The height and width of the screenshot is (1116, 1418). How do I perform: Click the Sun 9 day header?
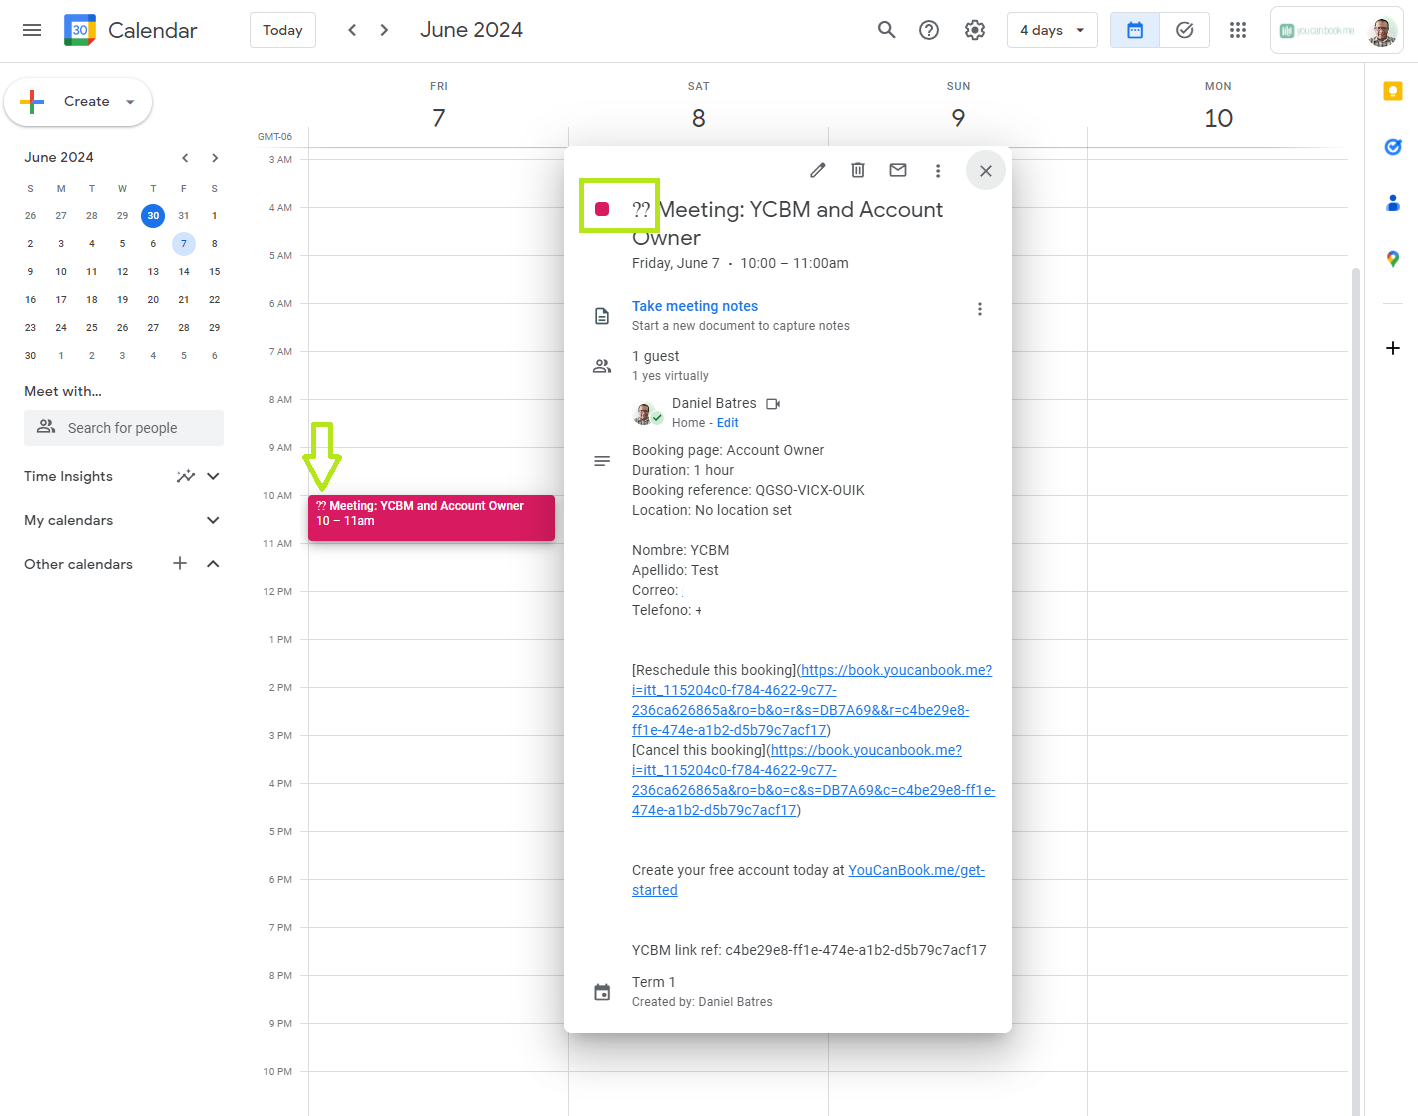click(958, 107)
